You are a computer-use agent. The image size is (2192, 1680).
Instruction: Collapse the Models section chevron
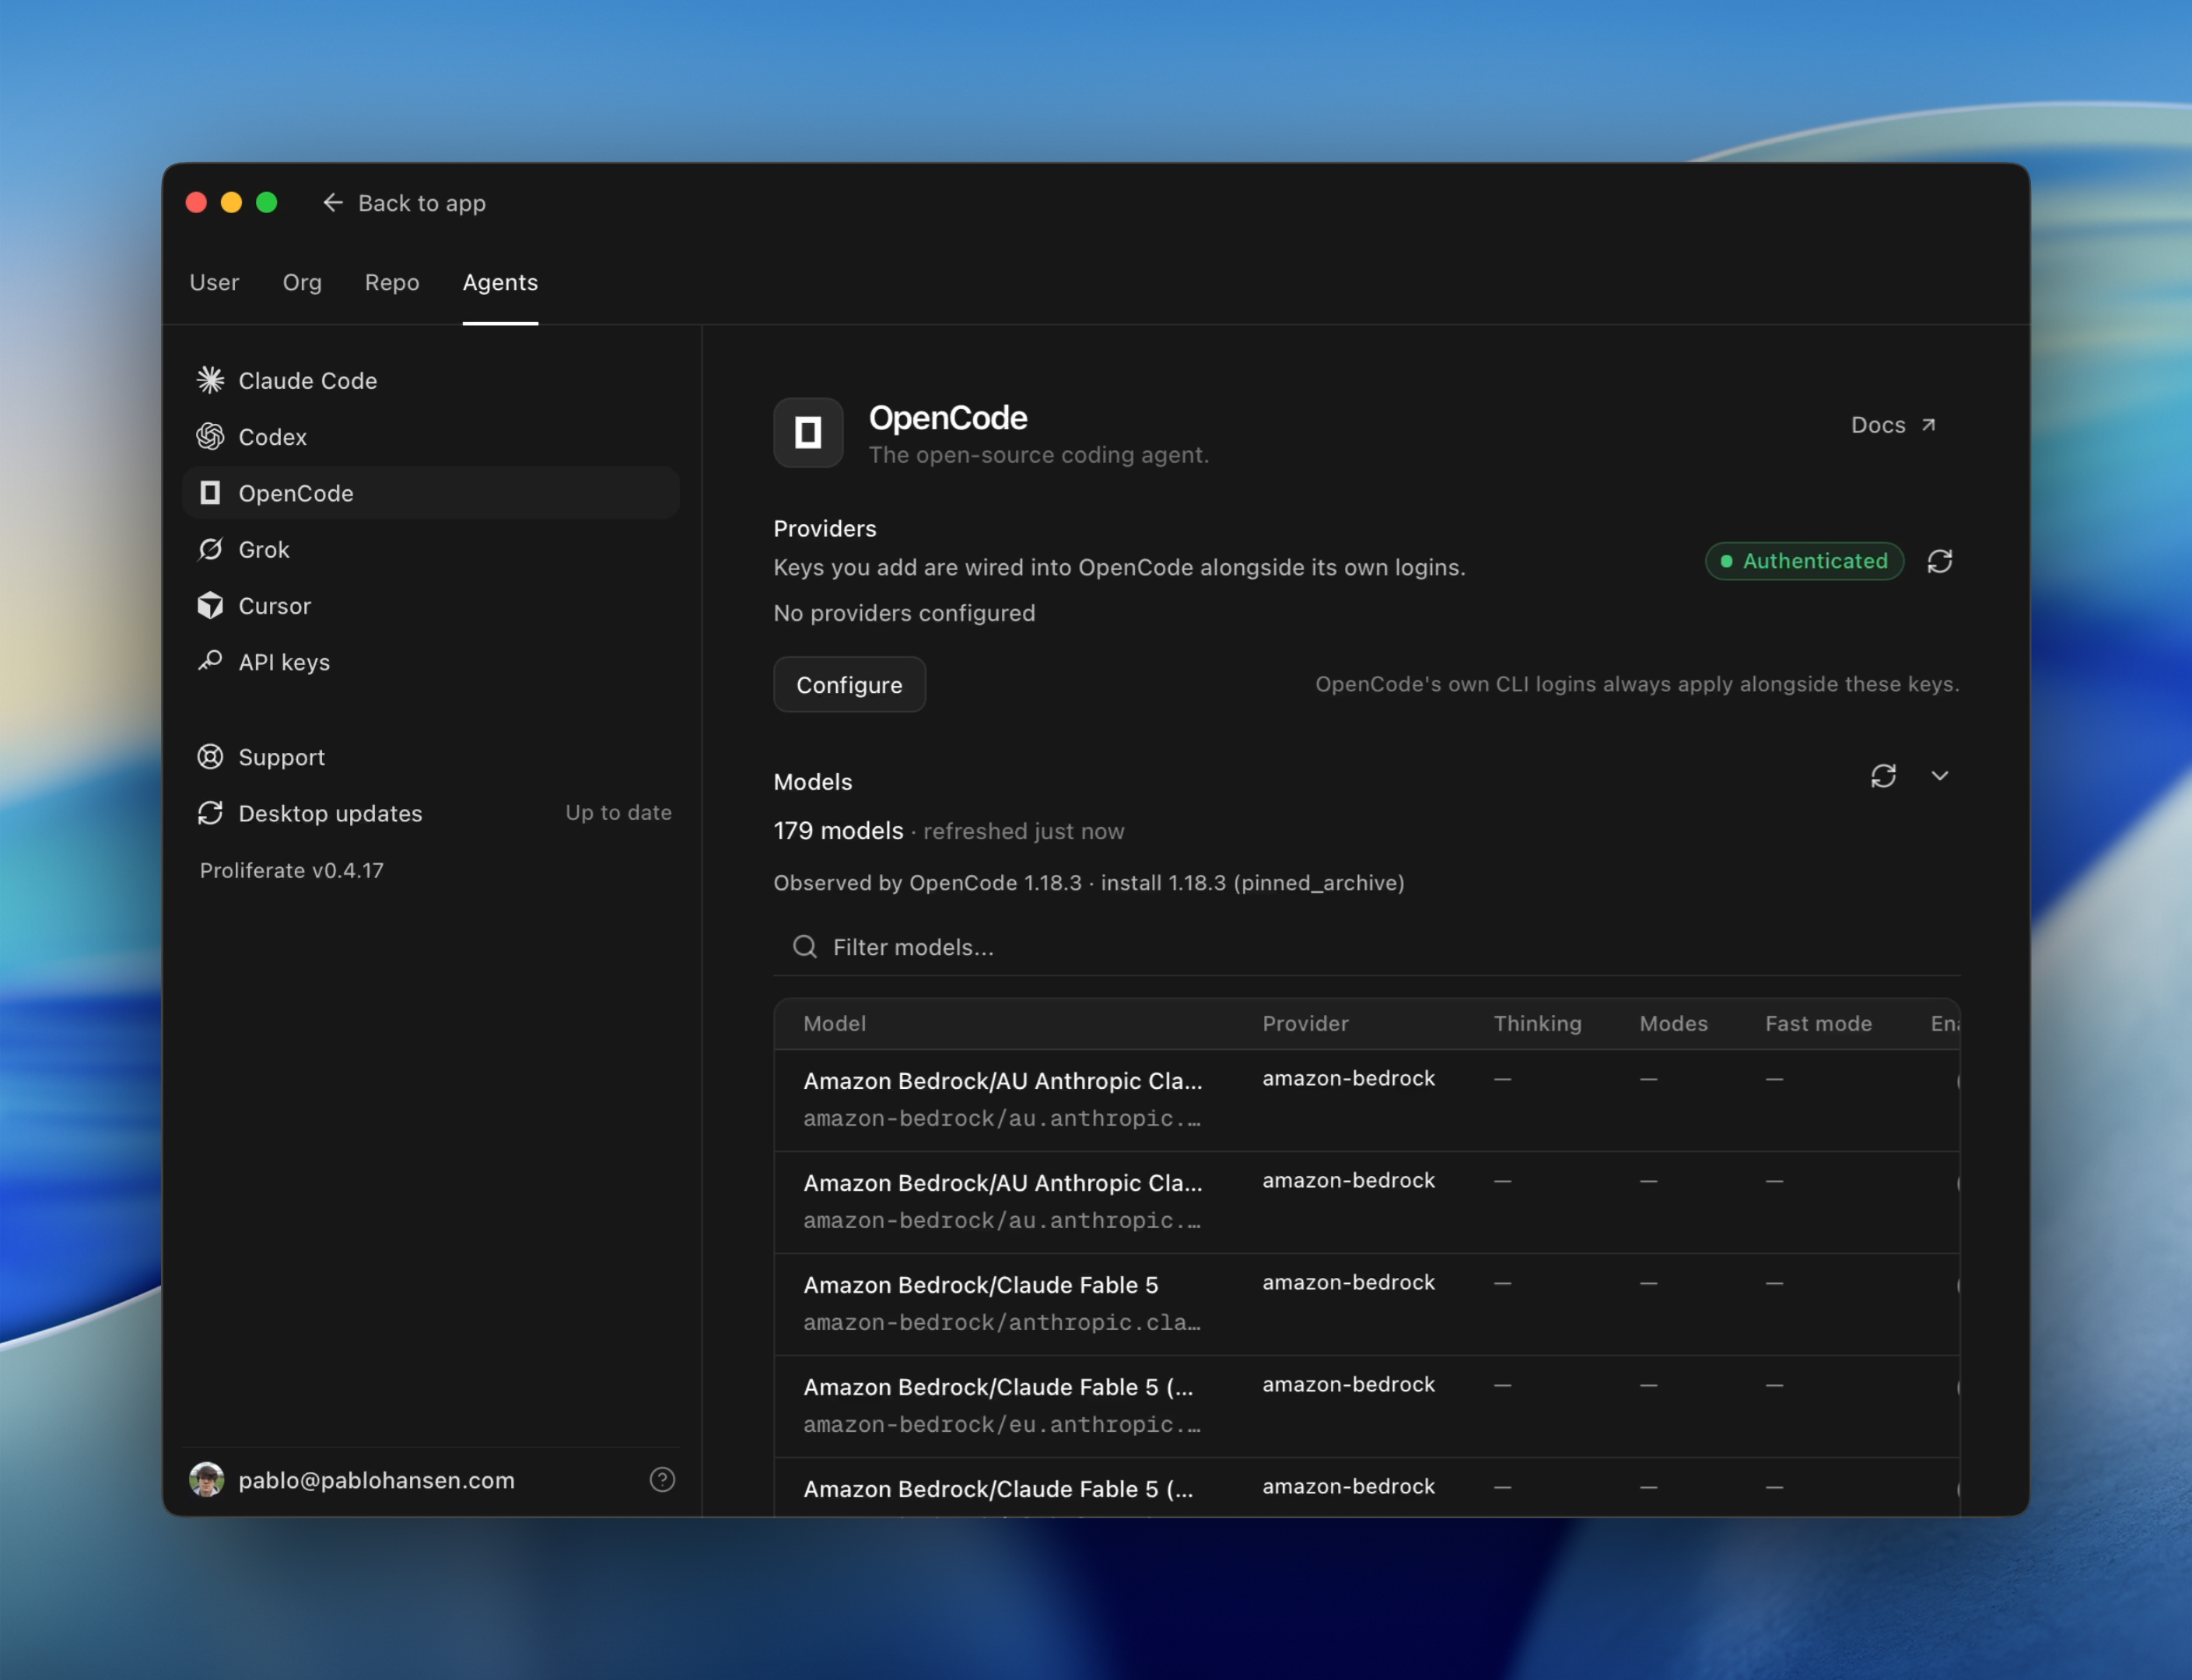point(1940,776)
